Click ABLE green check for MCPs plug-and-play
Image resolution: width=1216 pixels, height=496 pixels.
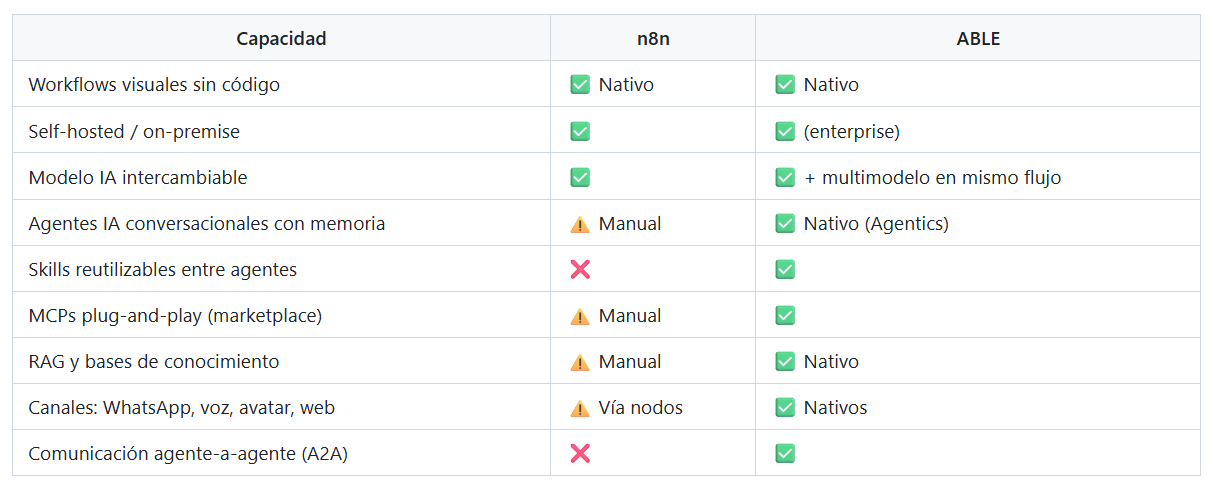pos(785,315)
